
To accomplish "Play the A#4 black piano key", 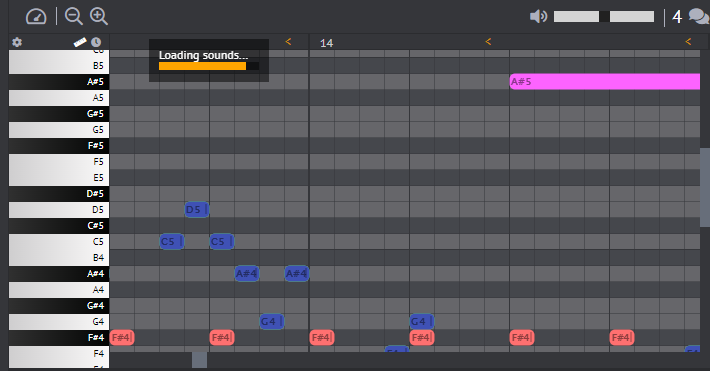I will [59, 274].
